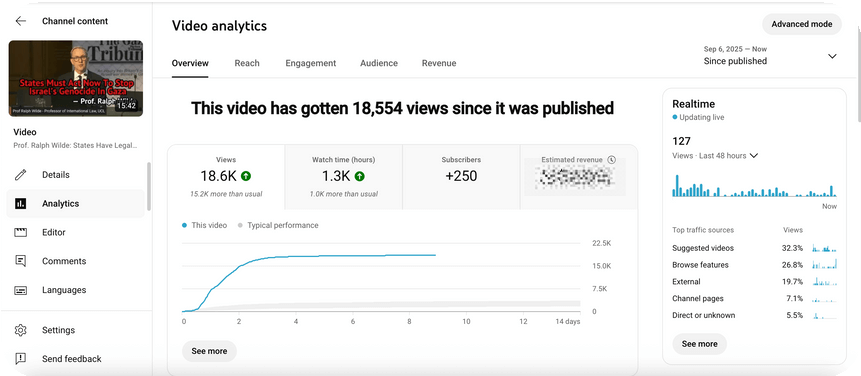This screenshot has width=861, height=376.
Task: Expand the Since published date range dropdown
Action: [832, 56]
